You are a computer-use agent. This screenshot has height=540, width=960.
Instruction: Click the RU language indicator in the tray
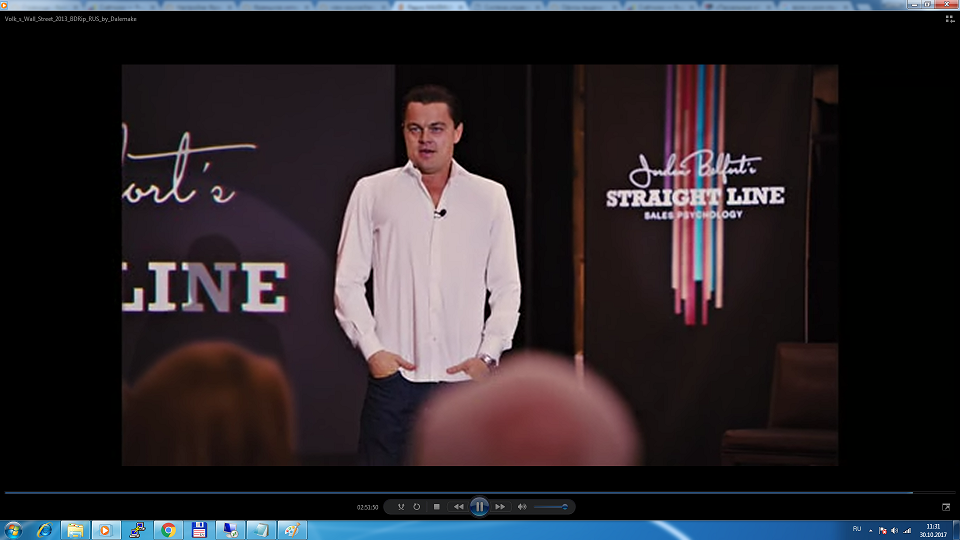857,529
